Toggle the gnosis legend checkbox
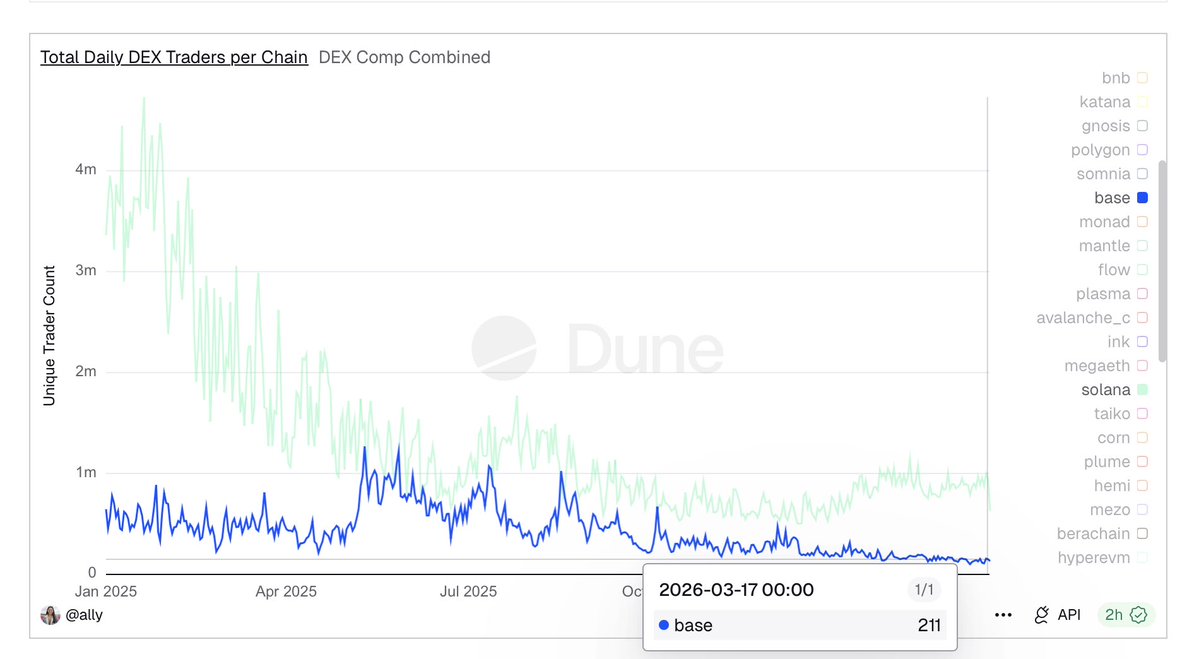 tap(1142, 125)
